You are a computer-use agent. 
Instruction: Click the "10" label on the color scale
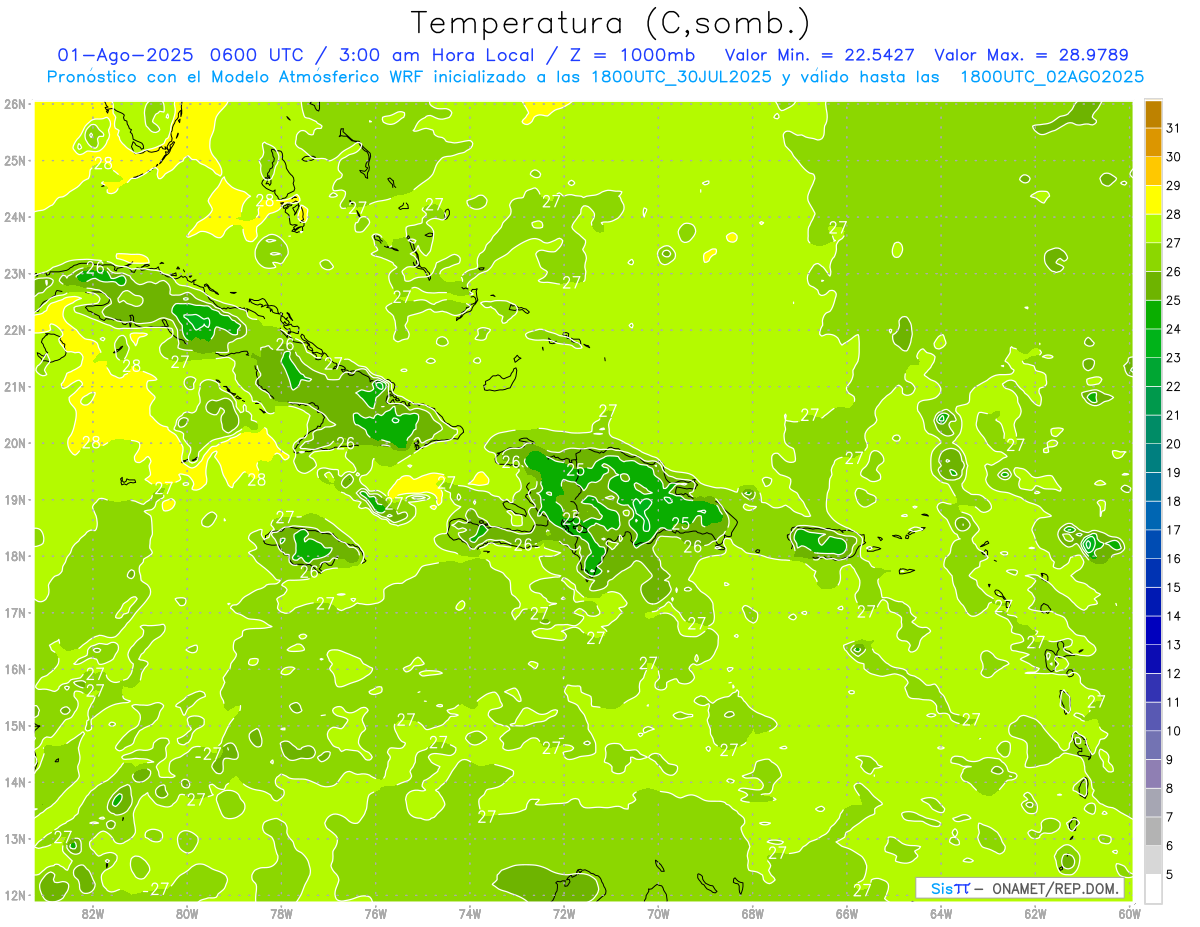click(x=1174, y=731)
